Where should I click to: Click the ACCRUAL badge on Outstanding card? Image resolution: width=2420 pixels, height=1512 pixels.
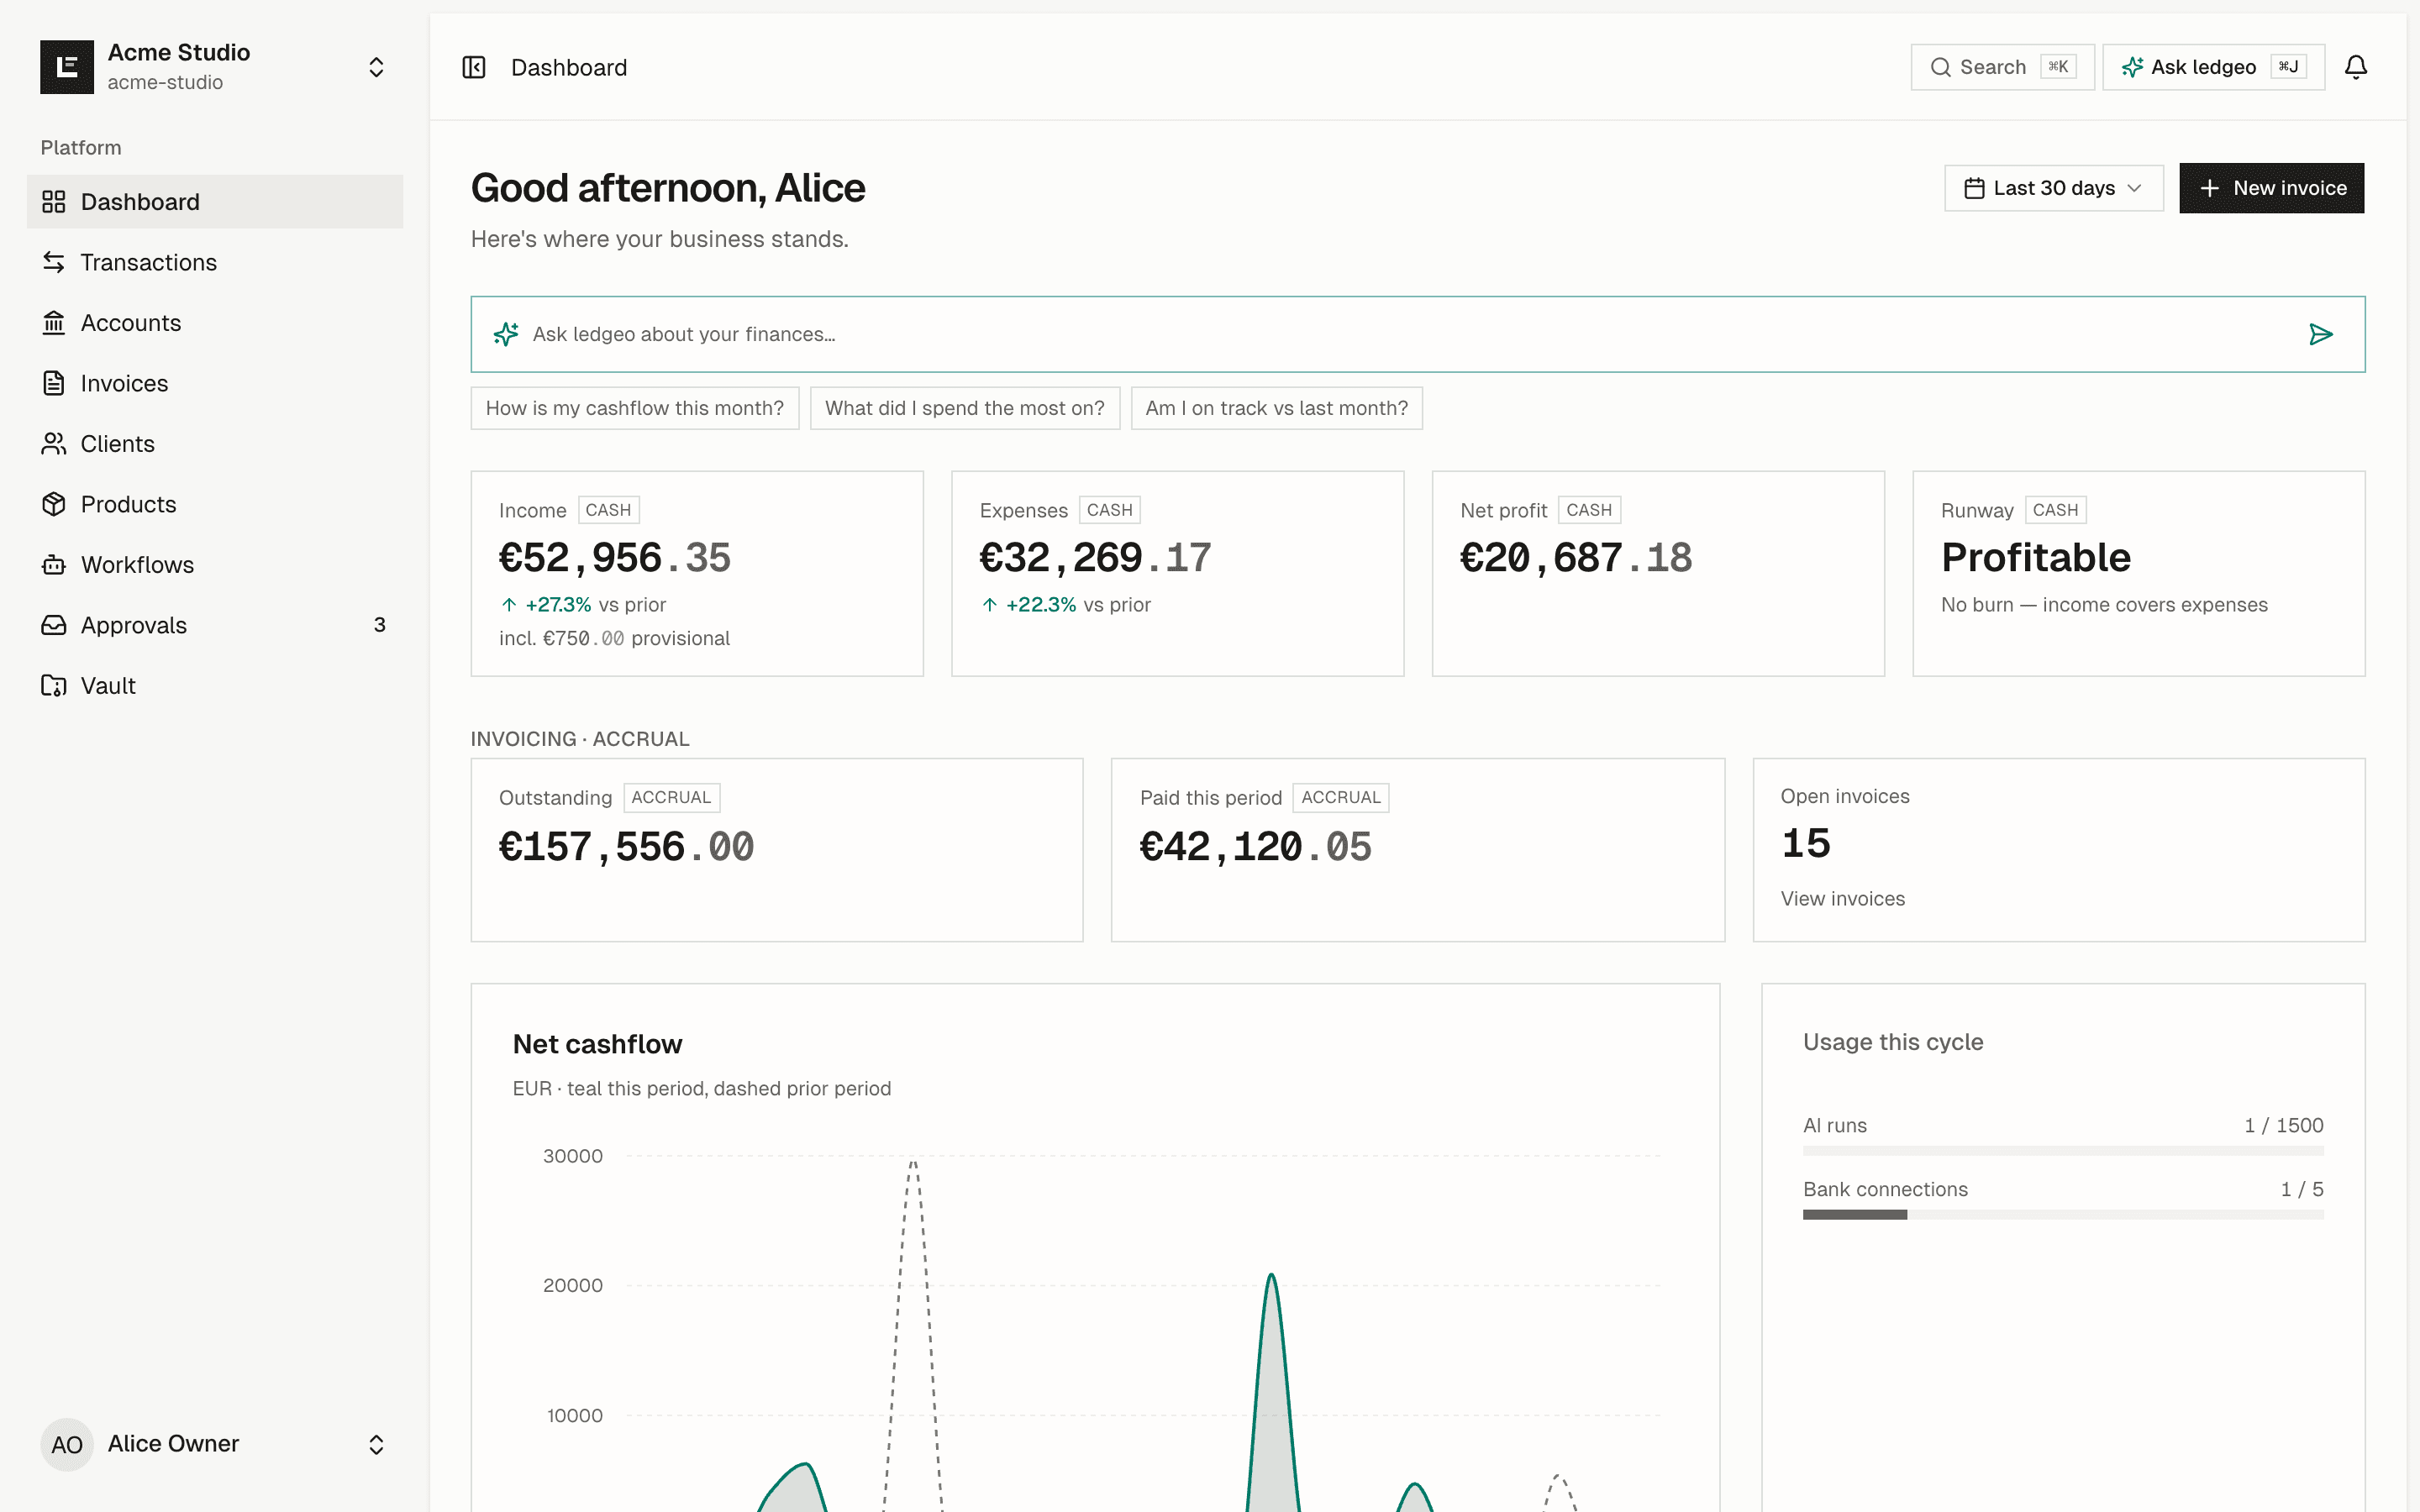click(x=671, y=797)
